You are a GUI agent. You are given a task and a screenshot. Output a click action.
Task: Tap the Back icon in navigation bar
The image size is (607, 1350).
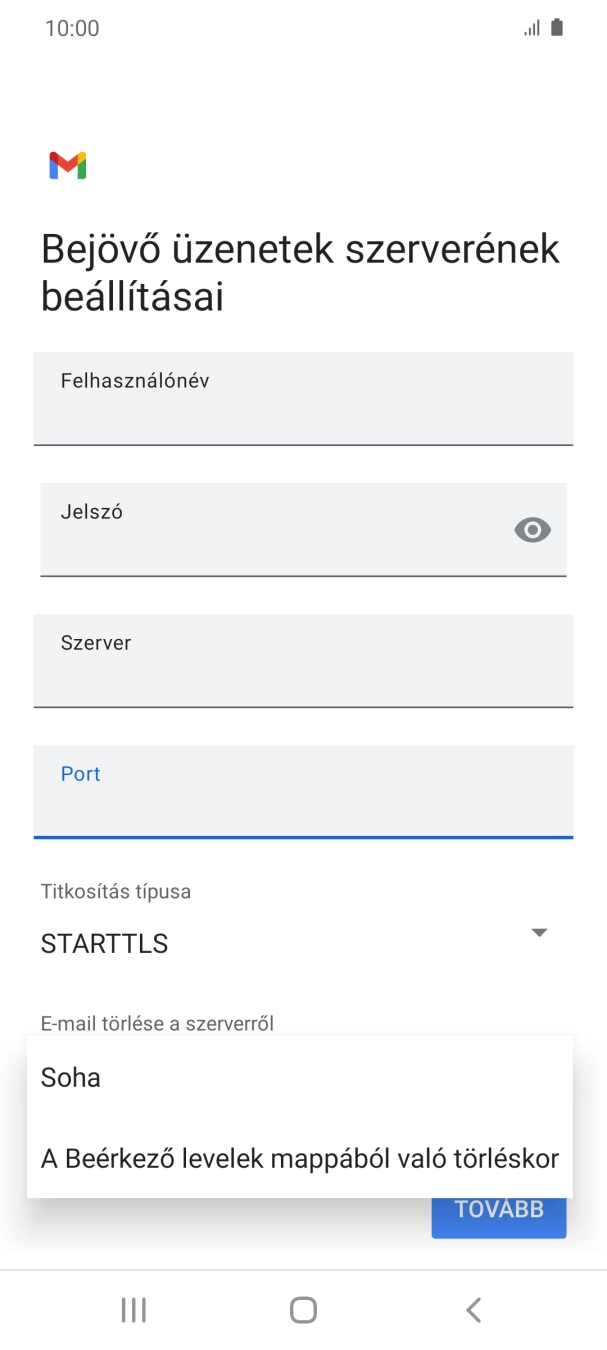(473, 1308)
